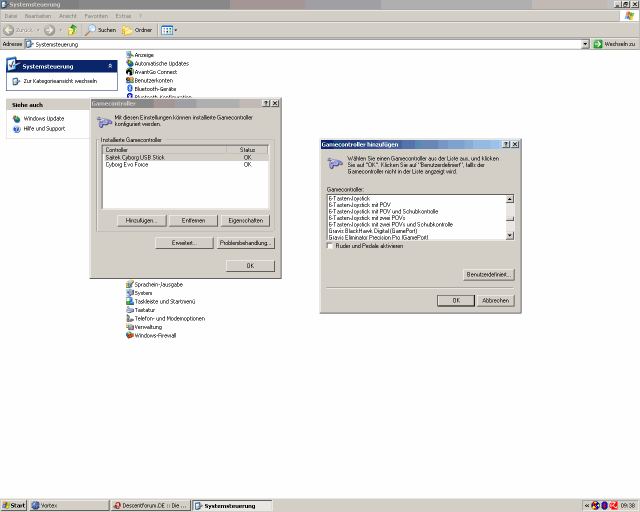Open the Tastatur control panel item
This screenshot has width=640, height=512.
point(140,310)
